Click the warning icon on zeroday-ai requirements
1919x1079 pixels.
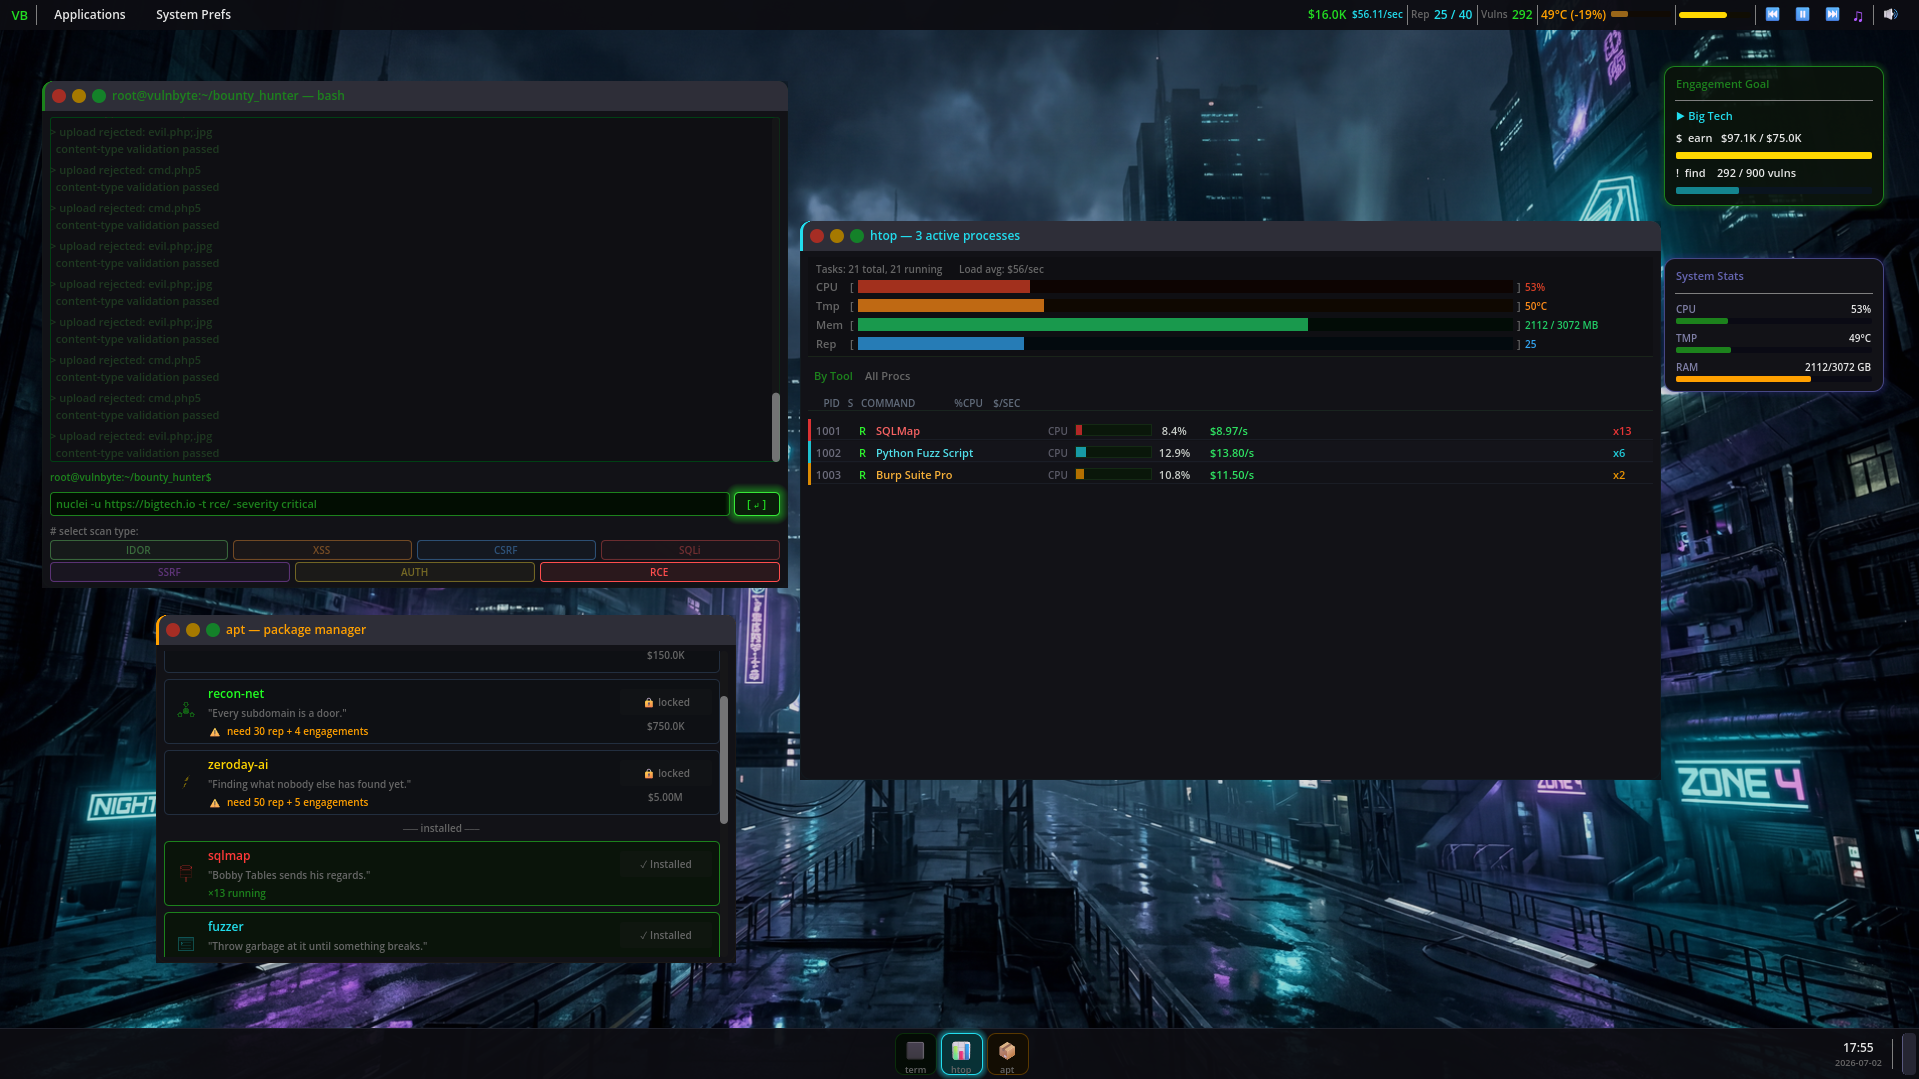[215, 803]
